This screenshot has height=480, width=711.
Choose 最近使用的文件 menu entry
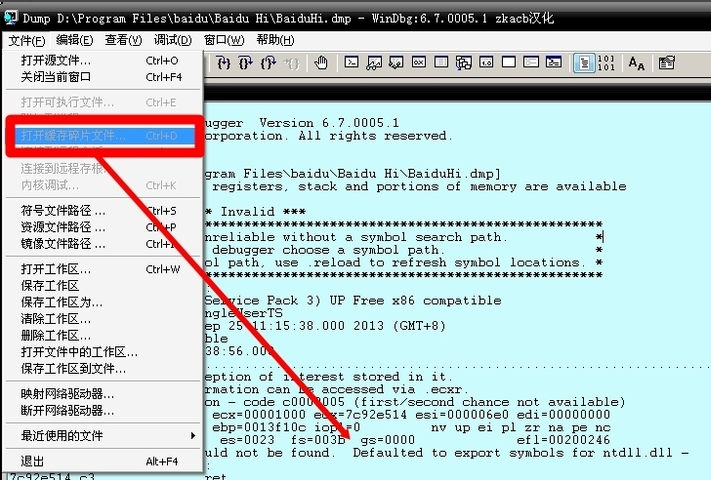coord(103,436)
